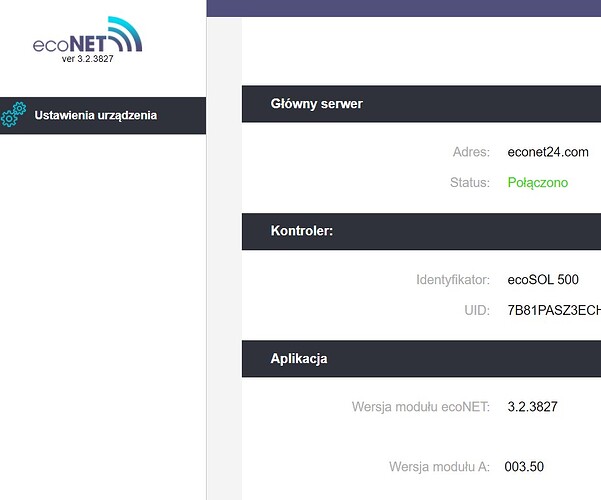The image size is (601, 500).
Task: Select the 7B81PASZ3EC UID value
Action: point(554,310)
